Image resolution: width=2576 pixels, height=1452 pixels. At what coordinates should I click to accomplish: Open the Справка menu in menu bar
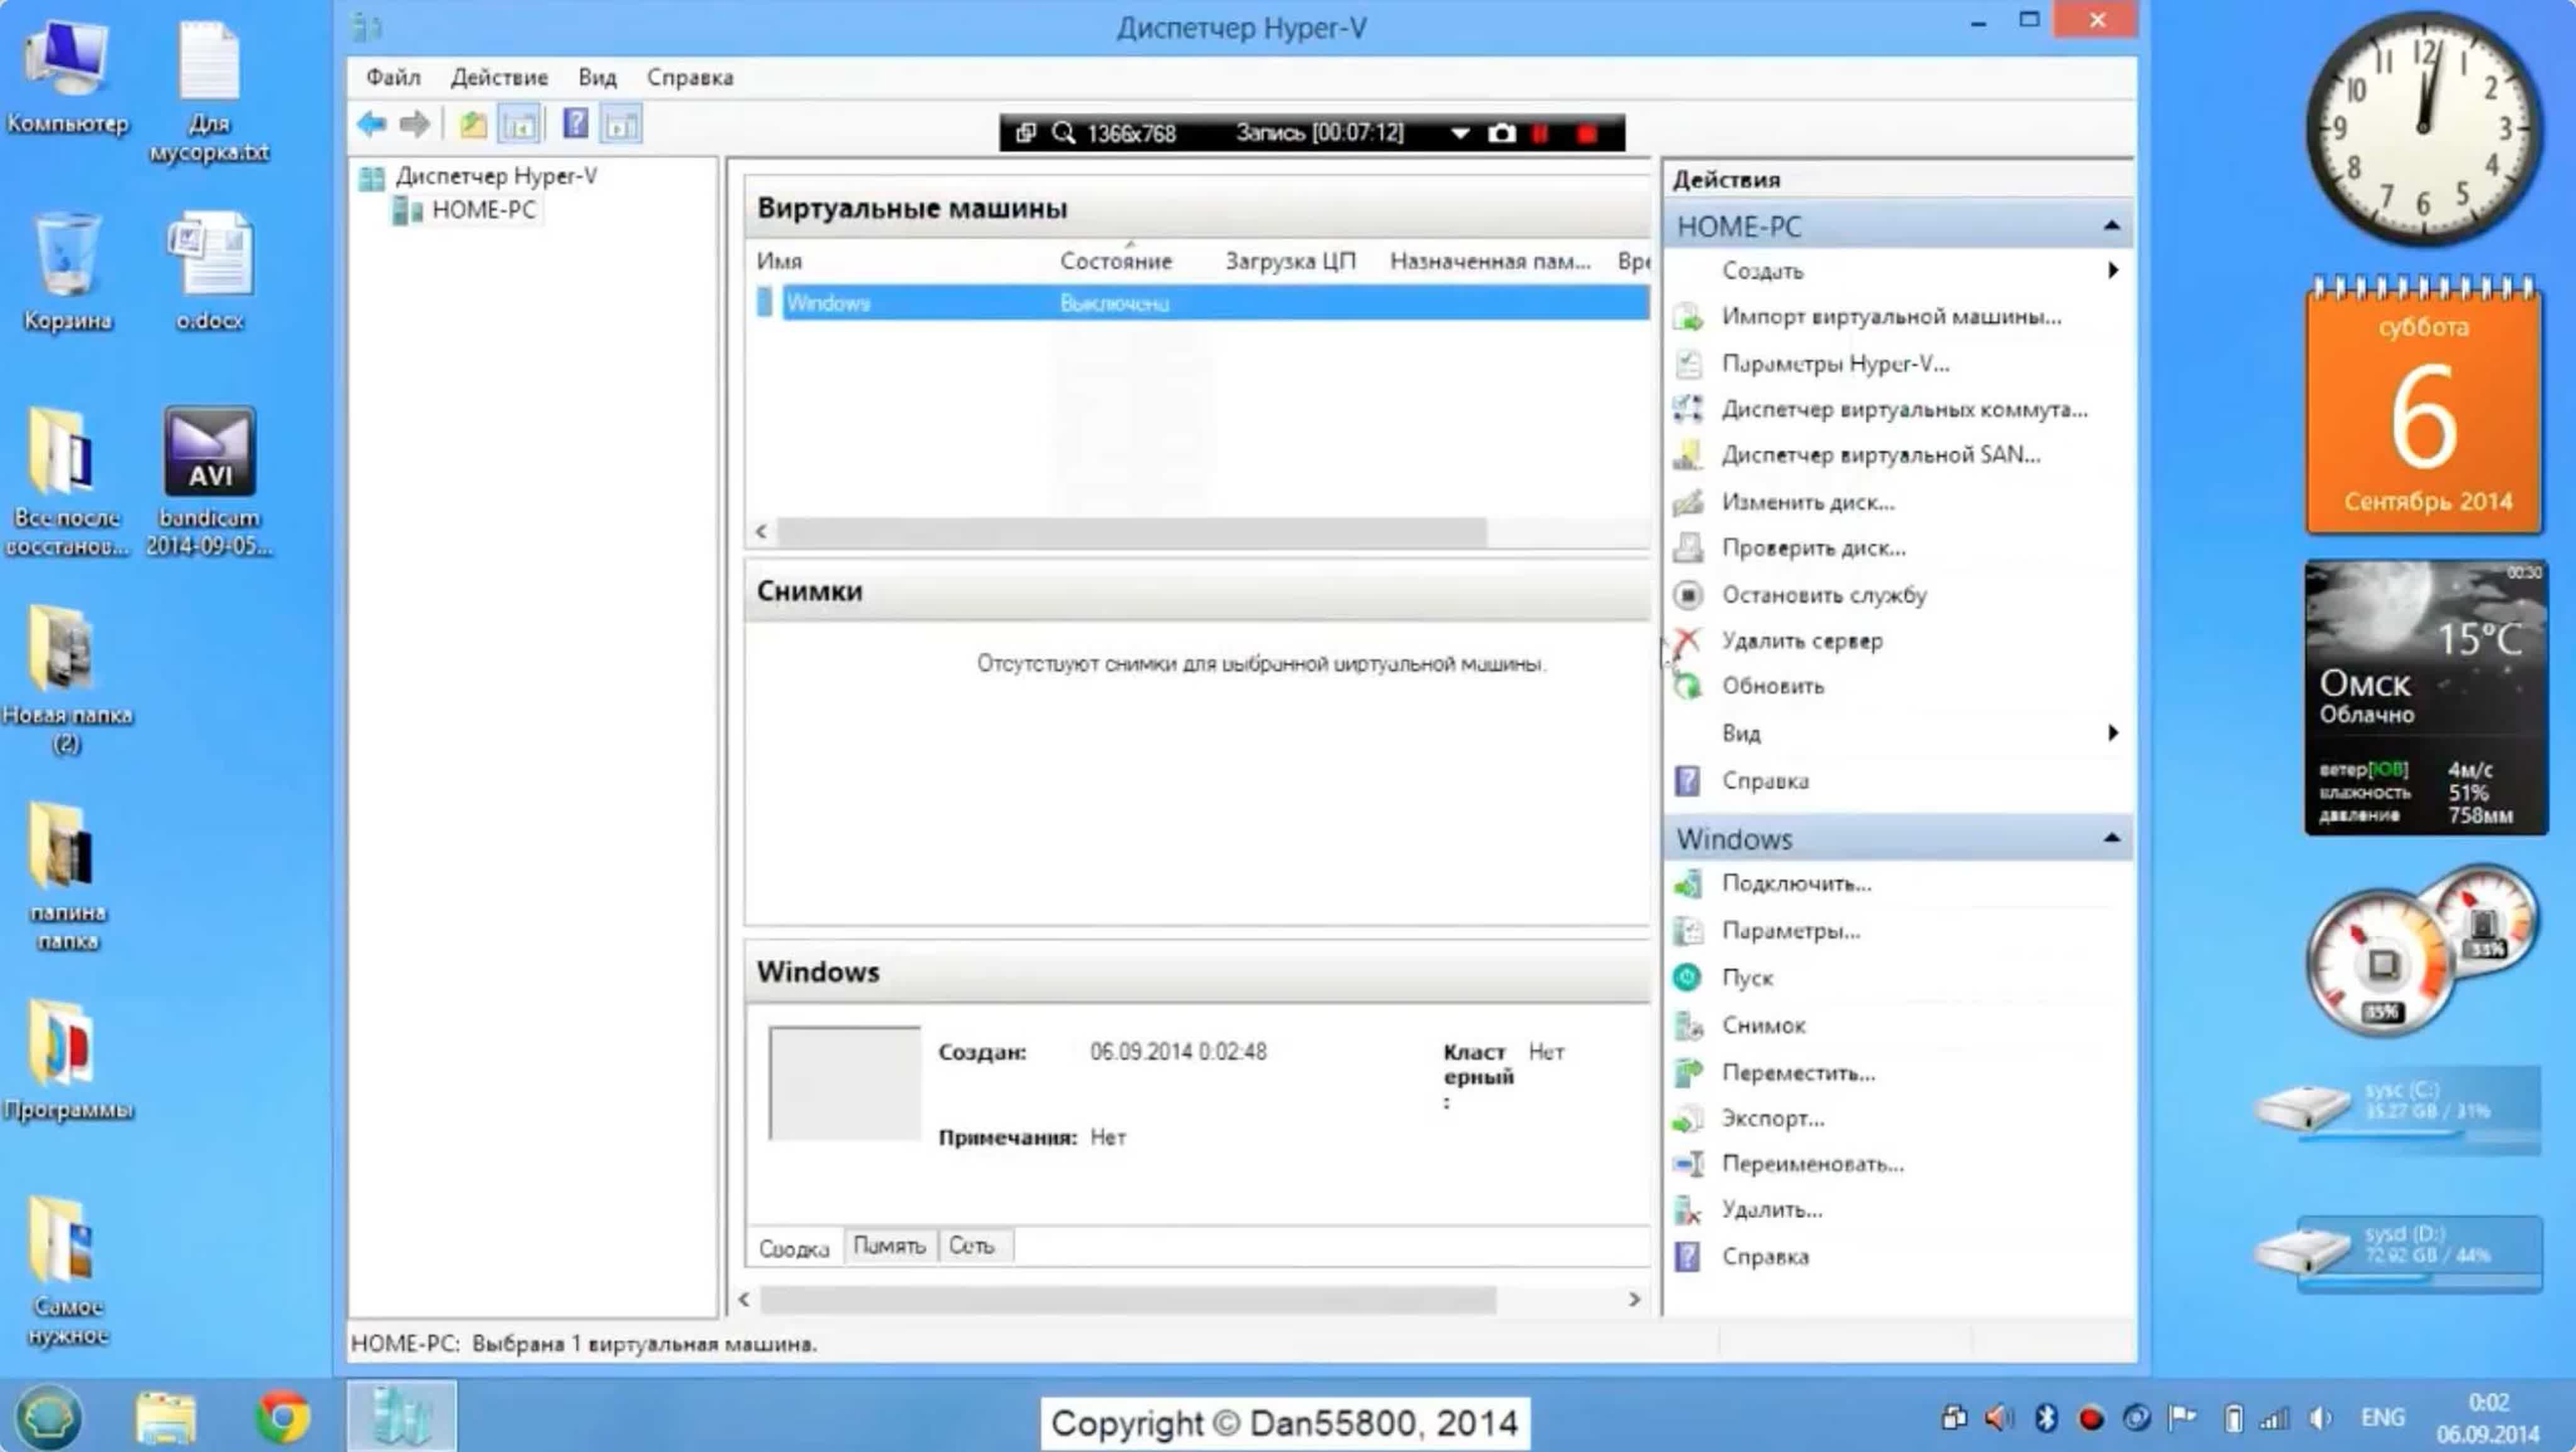[690, 77]
